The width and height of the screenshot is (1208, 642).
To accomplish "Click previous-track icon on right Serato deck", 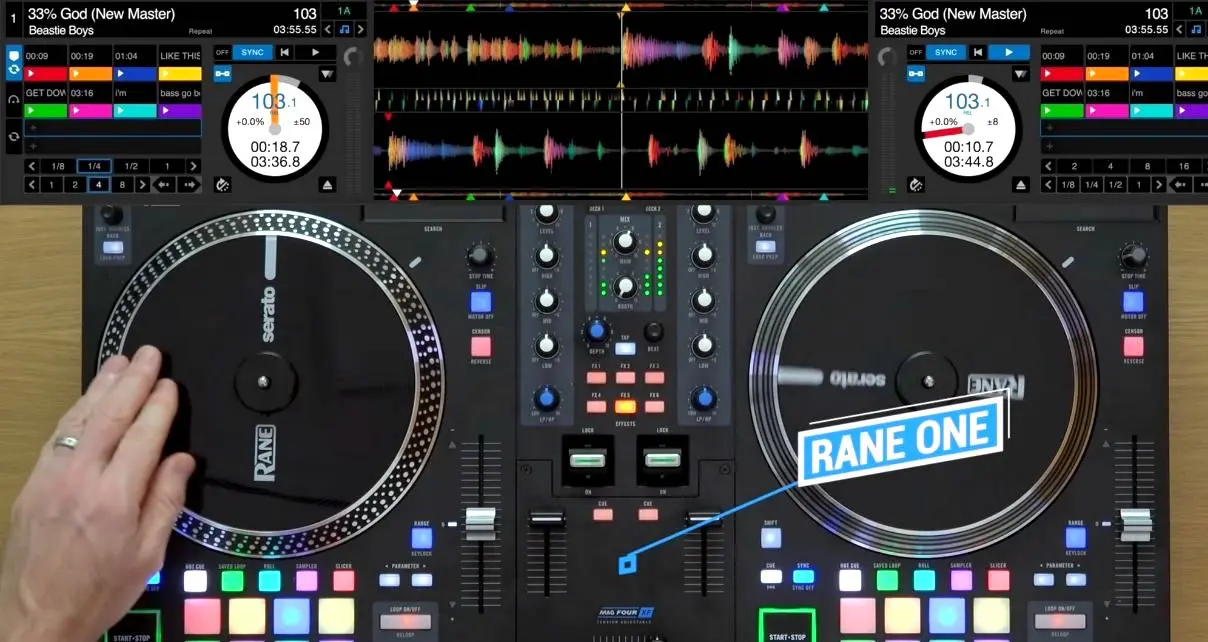I will (977, 52).
